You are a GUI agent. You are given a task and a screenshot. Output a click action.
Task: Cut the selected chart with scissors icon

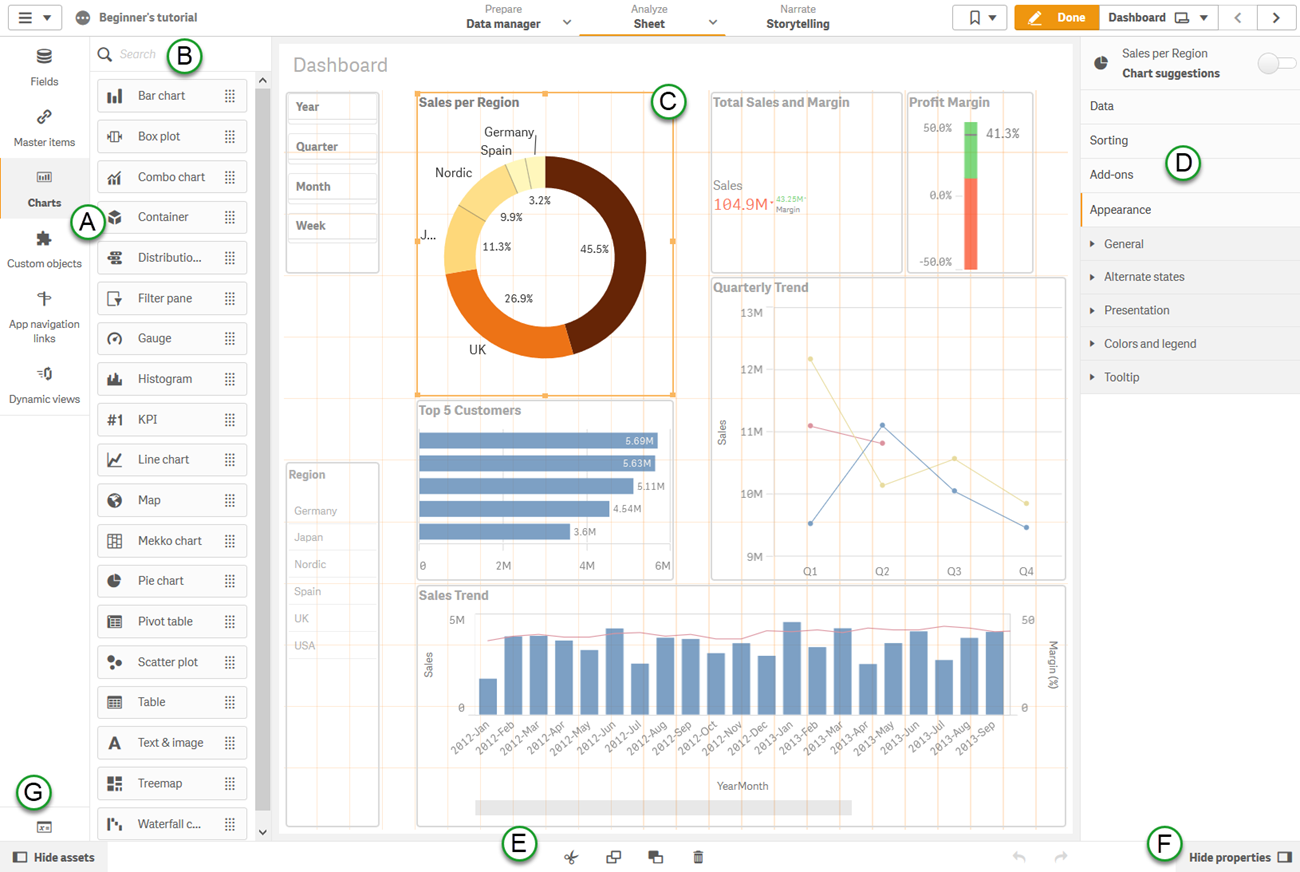click(571, 857)
